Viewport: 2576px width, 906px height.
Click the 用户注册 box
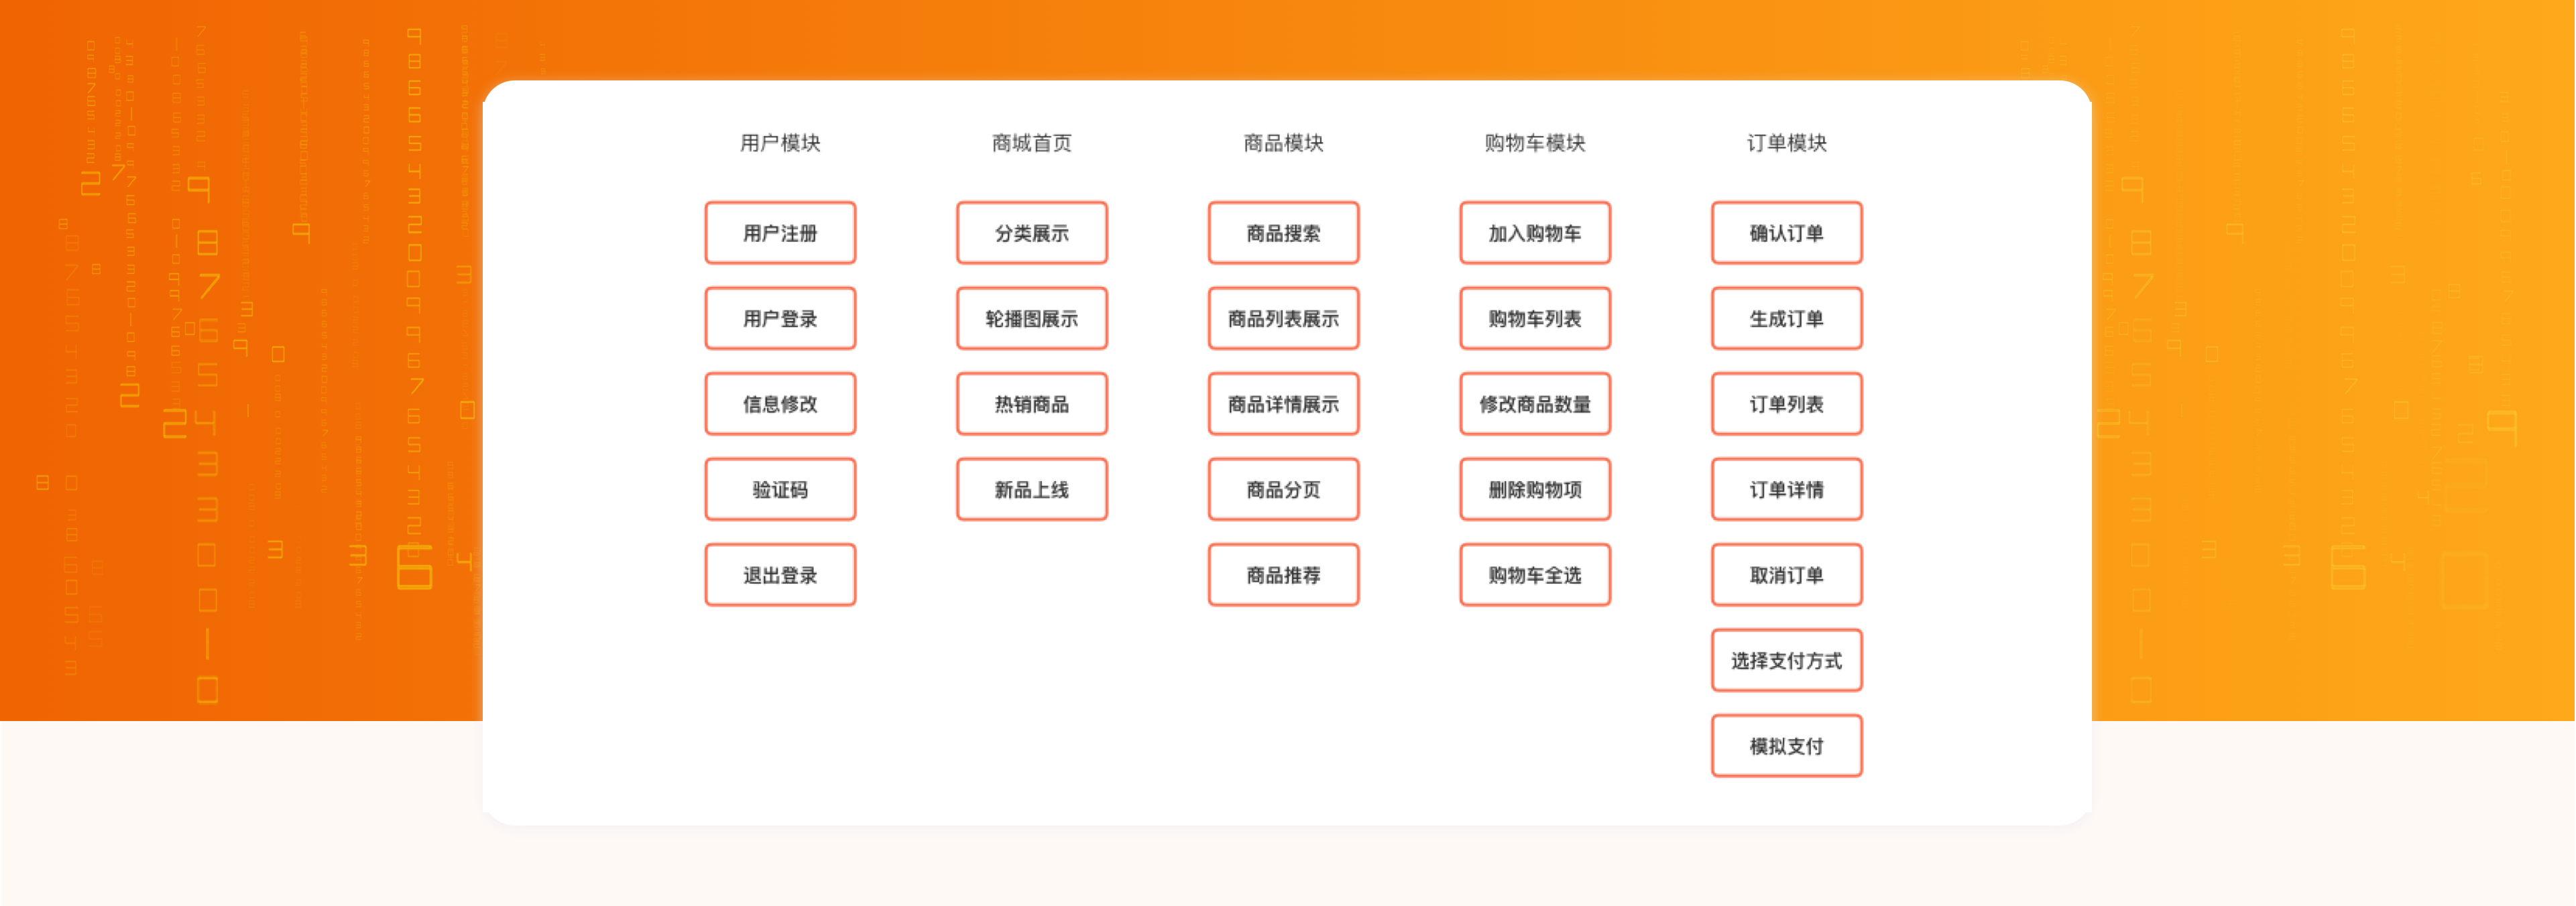780,233
